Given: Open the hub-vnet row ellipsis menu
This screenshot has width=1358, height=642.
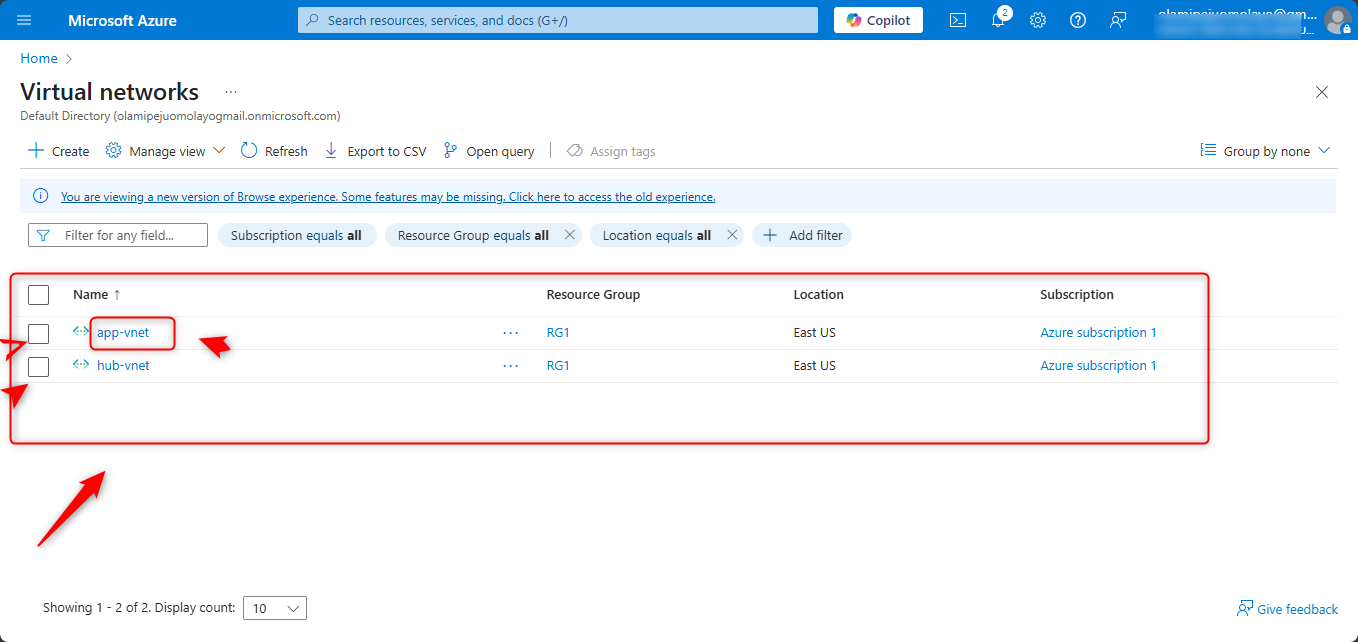Looking at the screenshot, I should tap(511, 366).
